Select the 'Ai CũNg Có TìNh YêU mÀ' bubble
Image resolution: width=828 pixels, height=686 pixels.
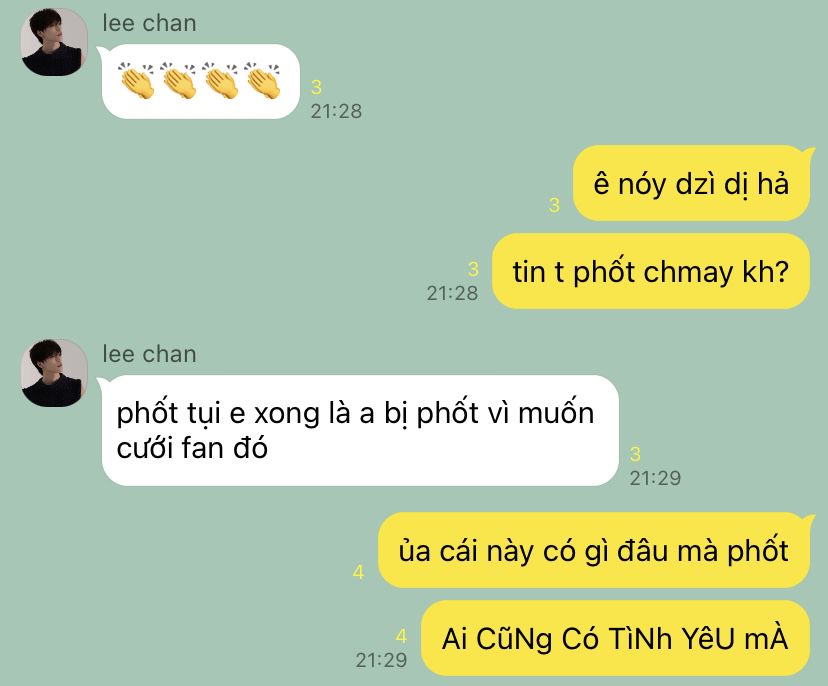(x=615, y=638)
